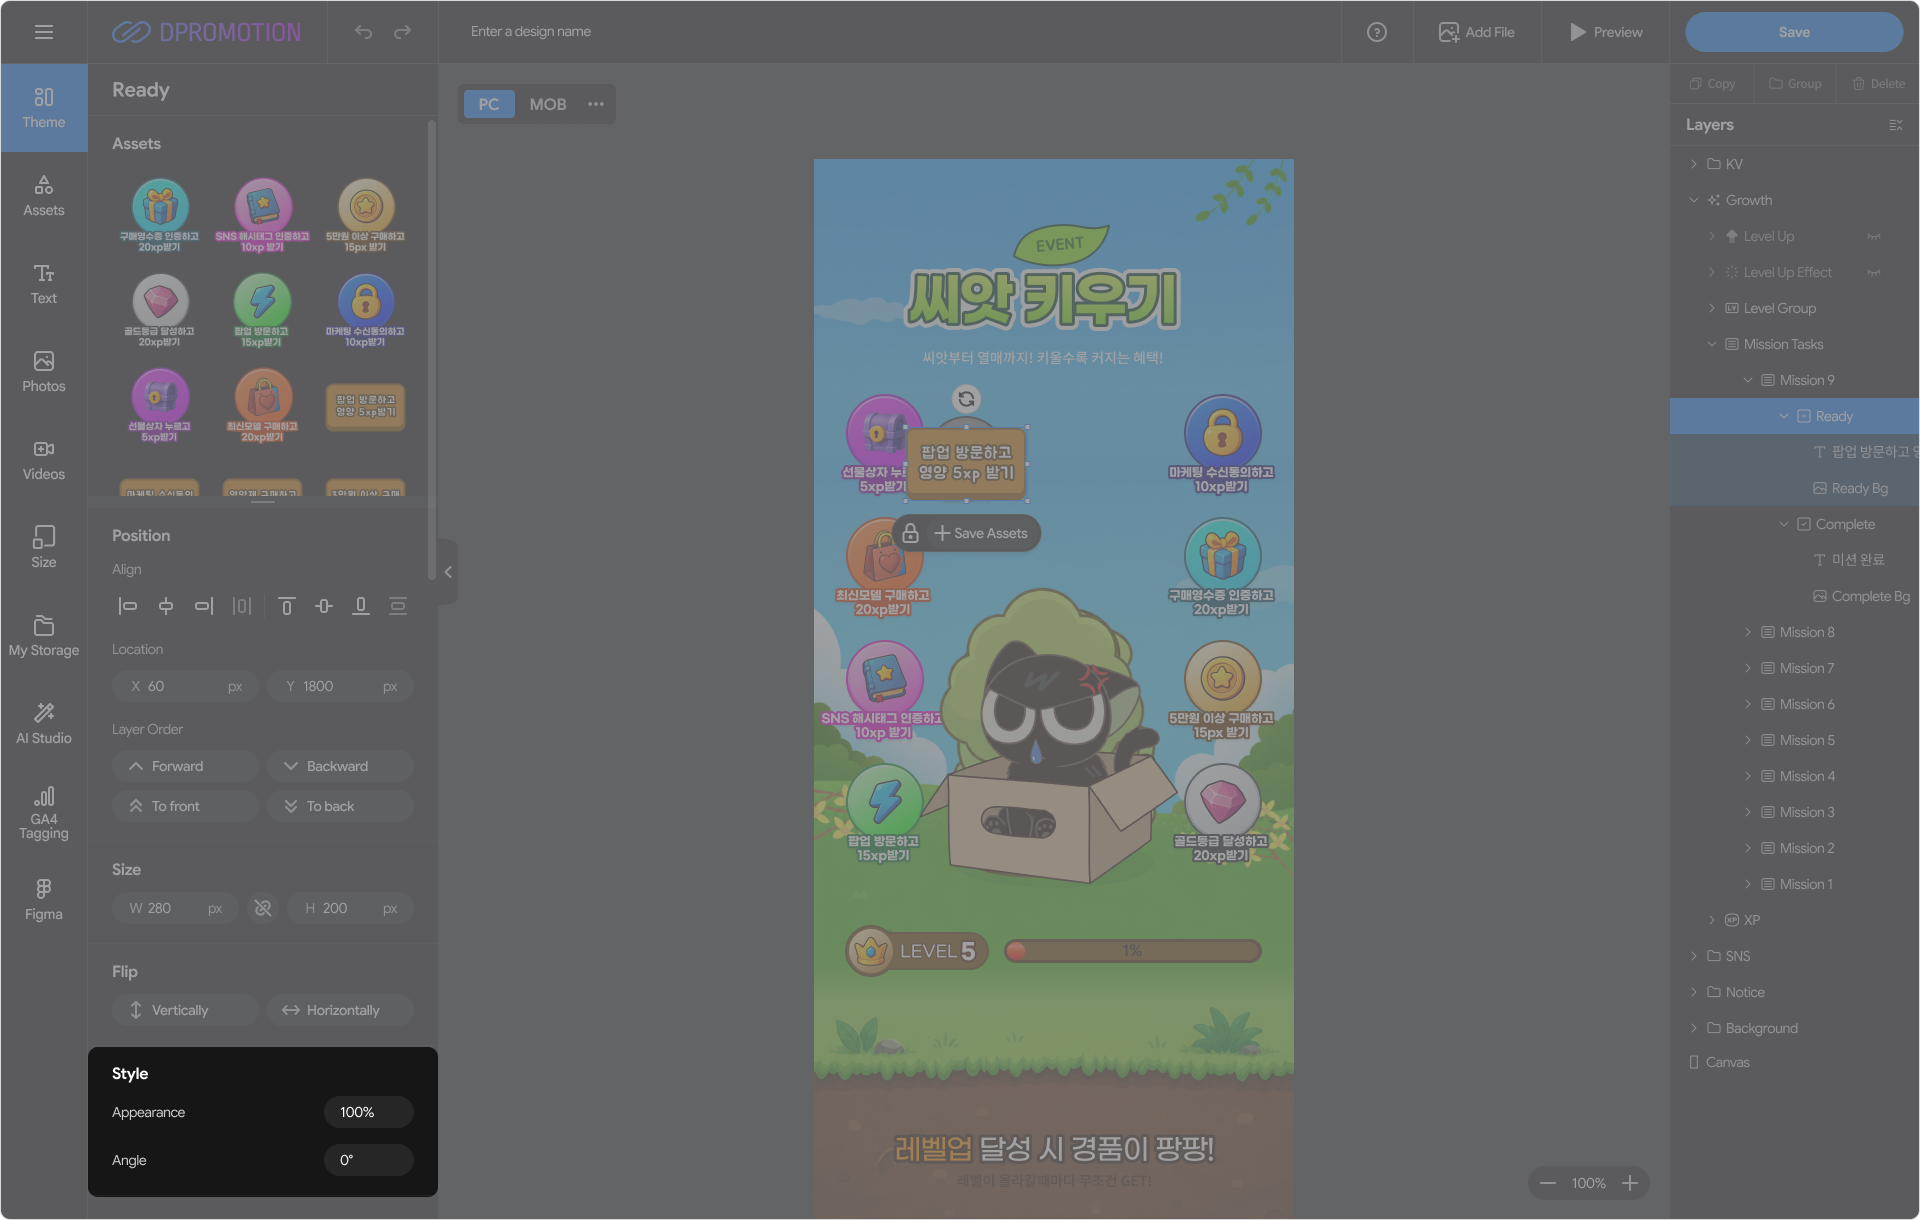1920x1220 pixels.
Task: Zoom in with the plus icon
Action: [x=1630, y=1183]
